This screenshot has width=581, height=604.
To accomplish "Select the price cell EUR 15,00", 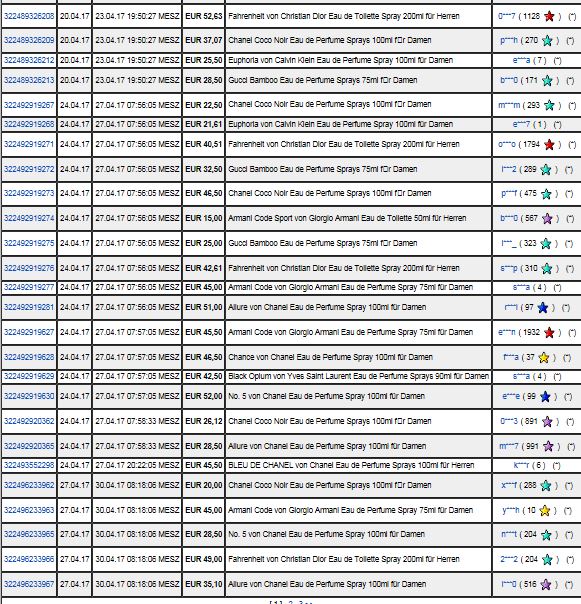I will click(203, 218).
